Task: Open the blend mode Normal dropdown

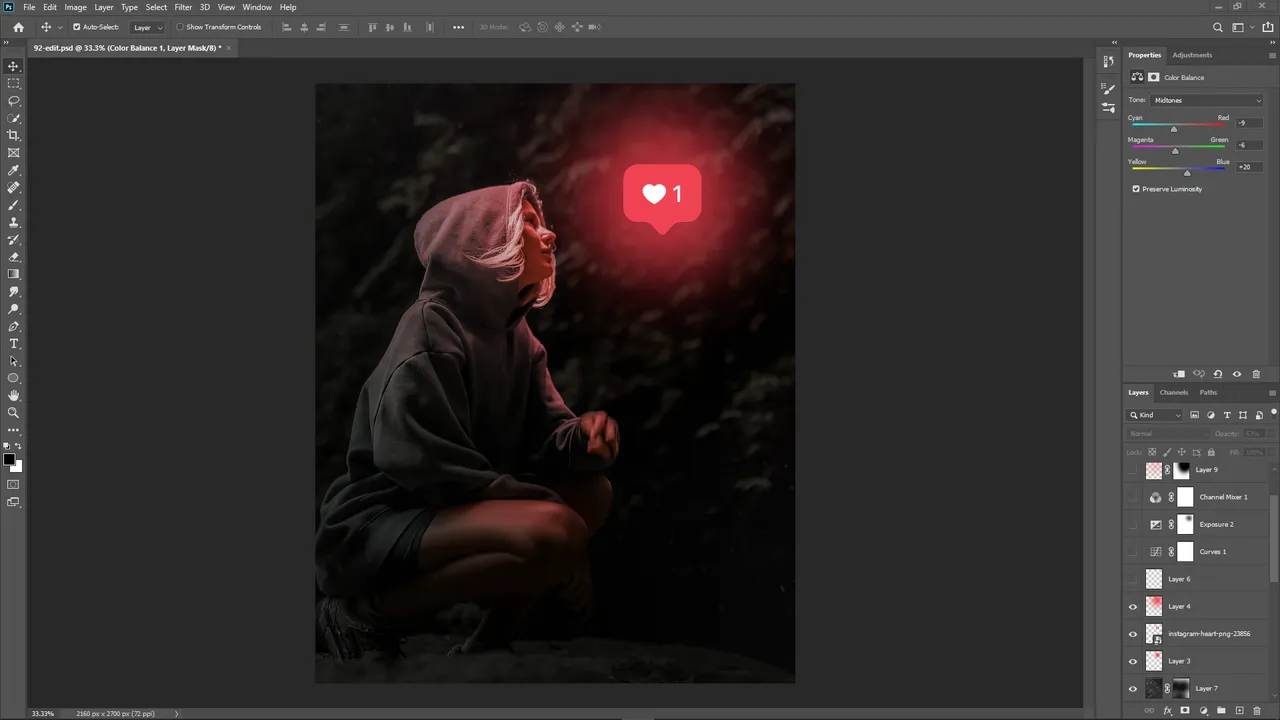Action: click(x=1167, y=434)
